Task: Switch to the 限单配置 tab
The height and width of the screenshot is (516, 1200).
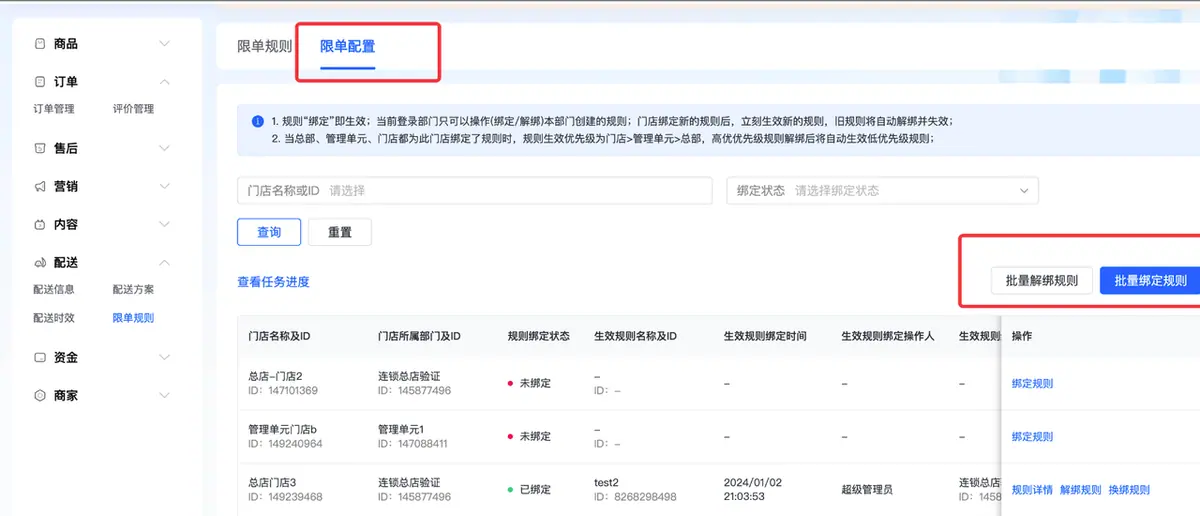Action: [347, 46]
